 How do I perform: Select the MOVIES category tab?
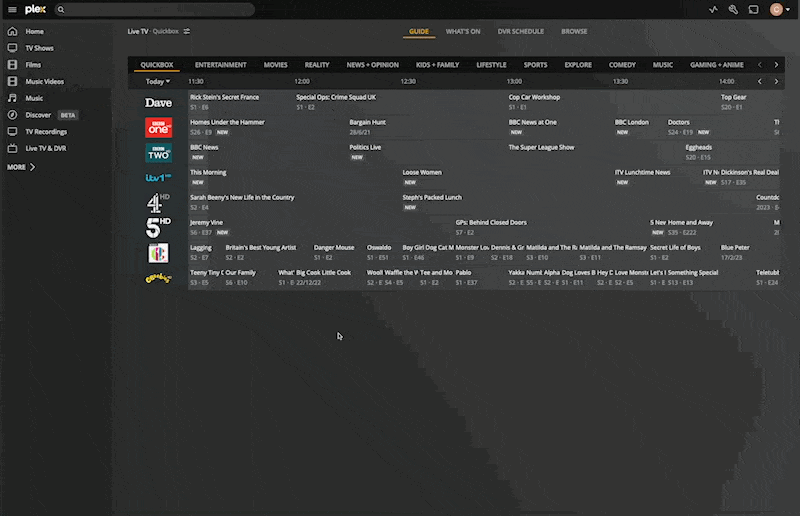coord(276,65)
